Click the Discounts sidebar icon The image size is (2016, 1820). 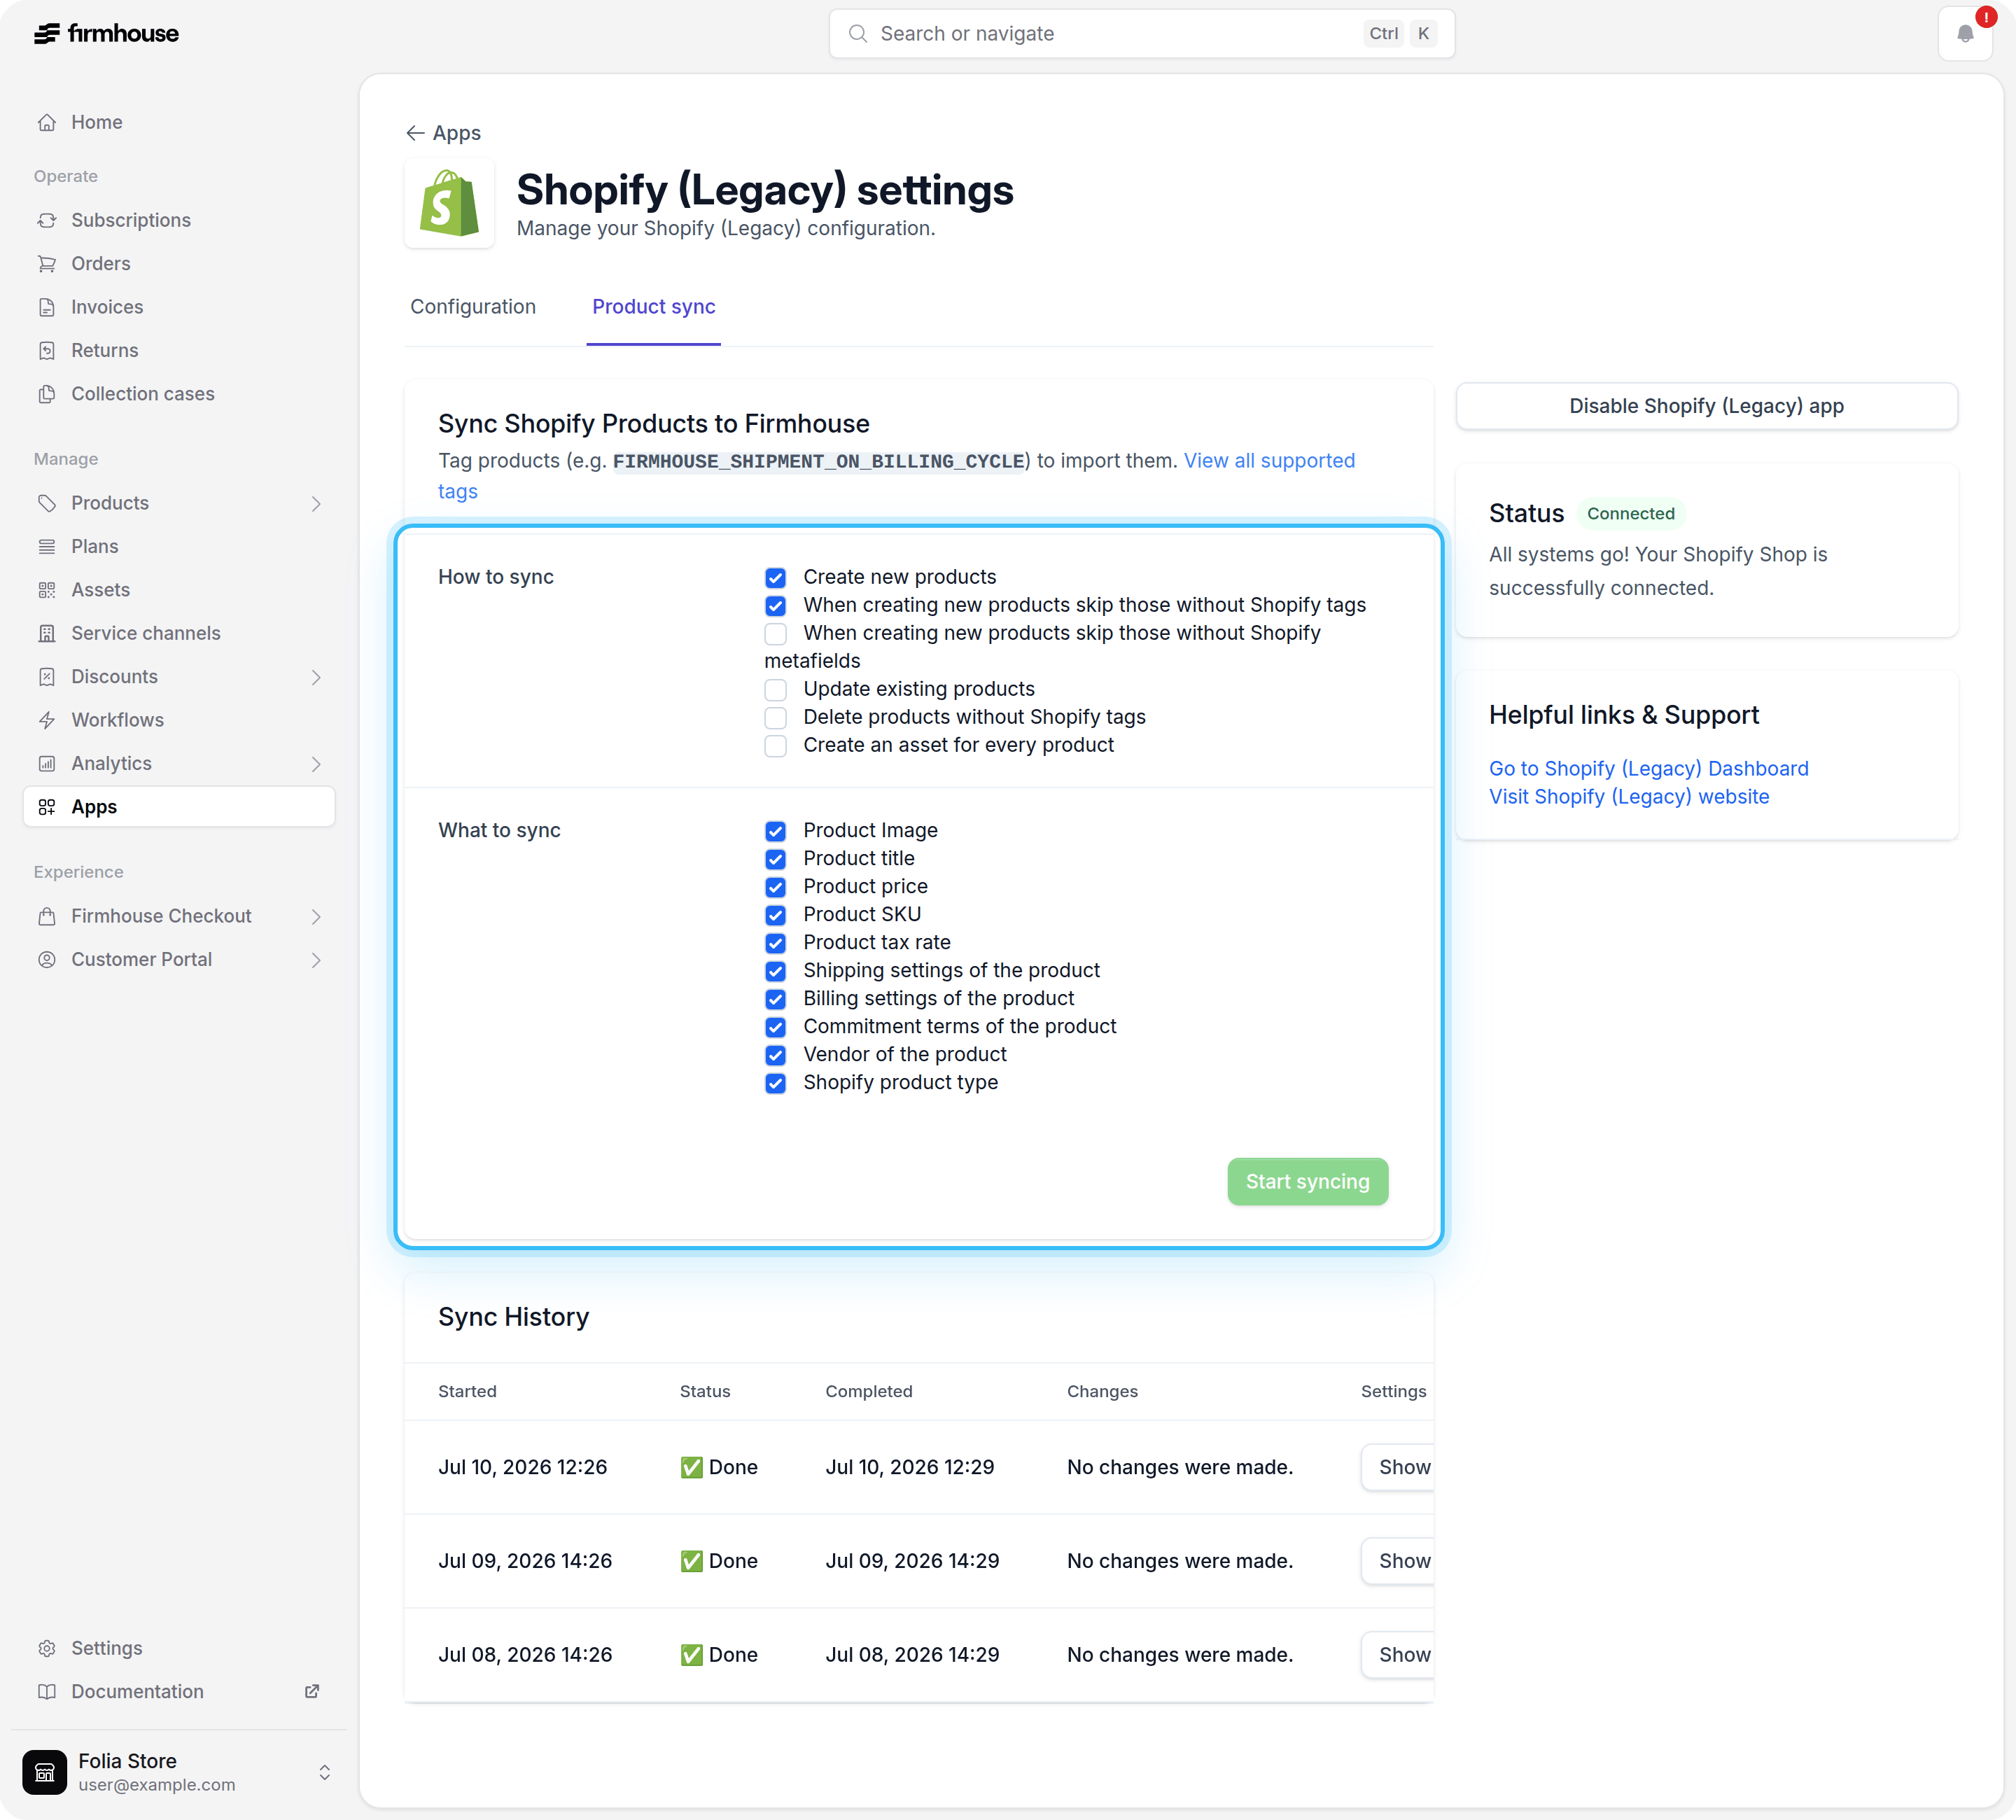47,677
